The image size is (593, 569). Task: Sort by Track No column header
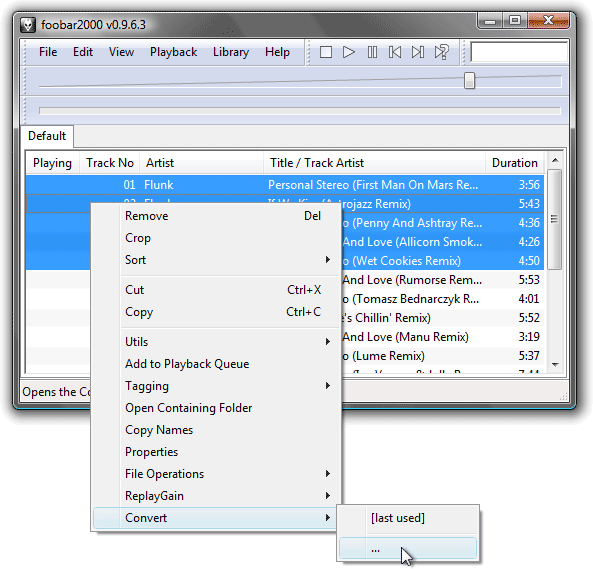tap(110, 163)
